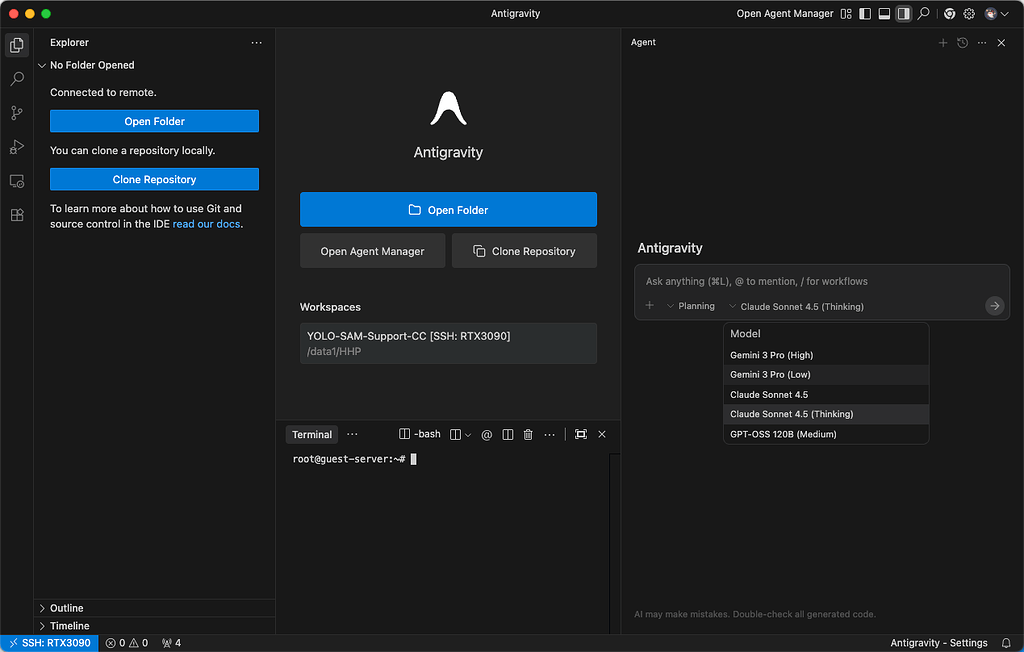The height and width of the screenshot is (652, 1024).
Task: Click Clone Repository on the welcome page
Action: point(524,251)
